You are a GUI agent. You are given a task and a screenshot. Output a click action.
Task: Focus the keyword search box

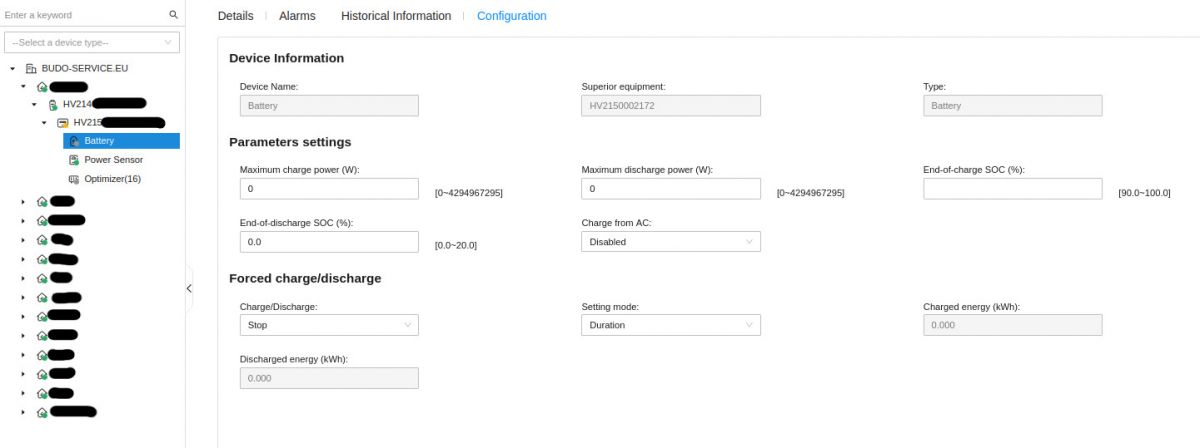[84, 15]
